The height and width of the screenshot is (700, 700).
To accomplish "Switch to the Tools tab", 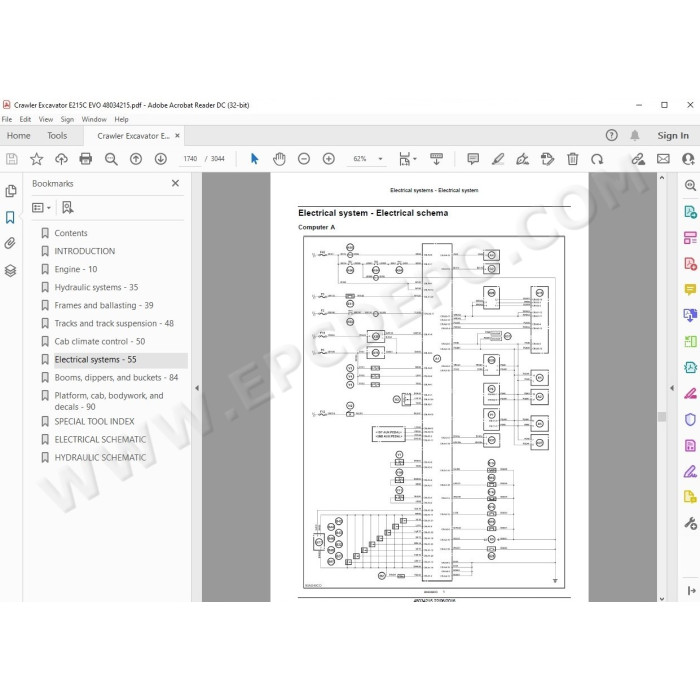I will click(x=57, y=136).
